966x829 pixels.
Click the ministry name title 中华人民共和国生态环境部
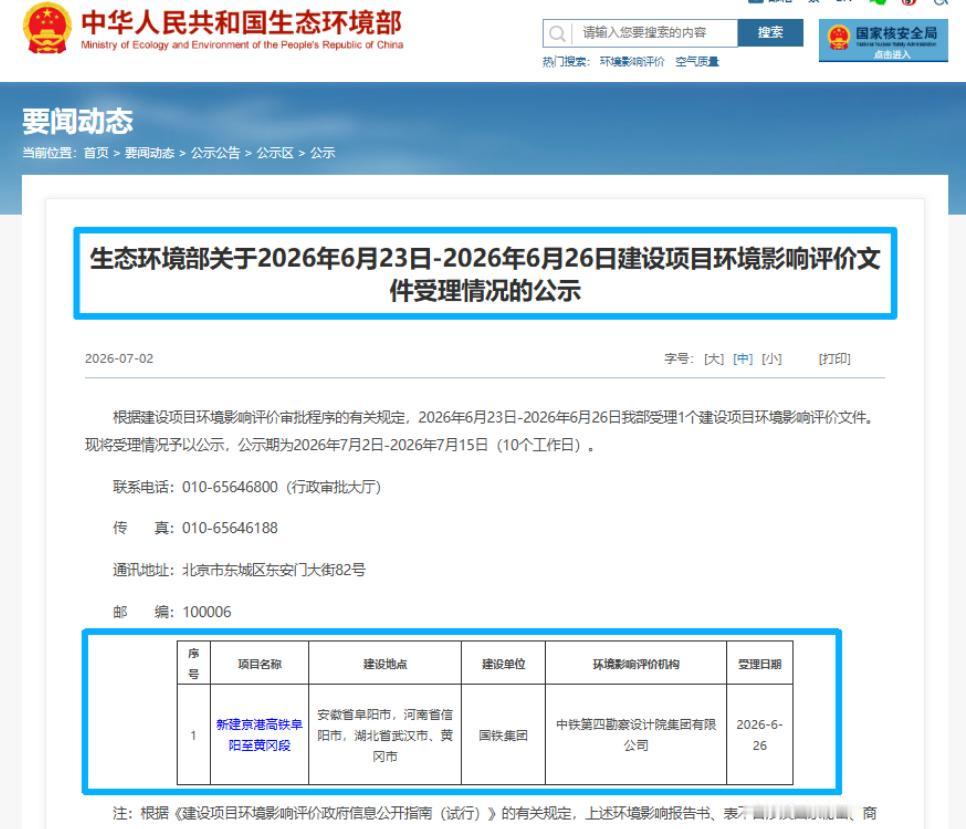(x=242, y=23)
